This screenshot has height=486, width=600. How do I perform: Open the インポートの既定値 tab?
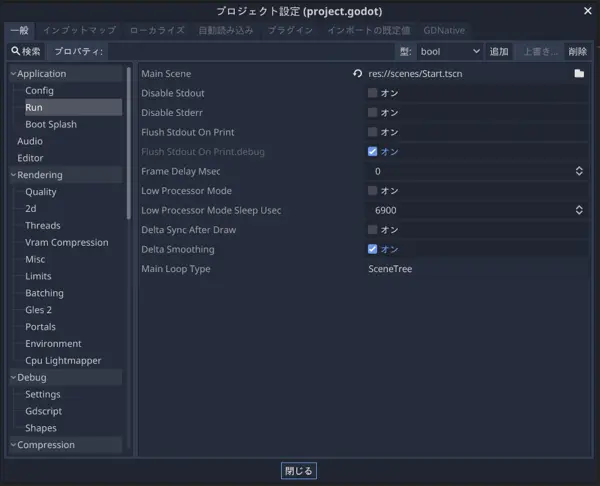(368, 30)
